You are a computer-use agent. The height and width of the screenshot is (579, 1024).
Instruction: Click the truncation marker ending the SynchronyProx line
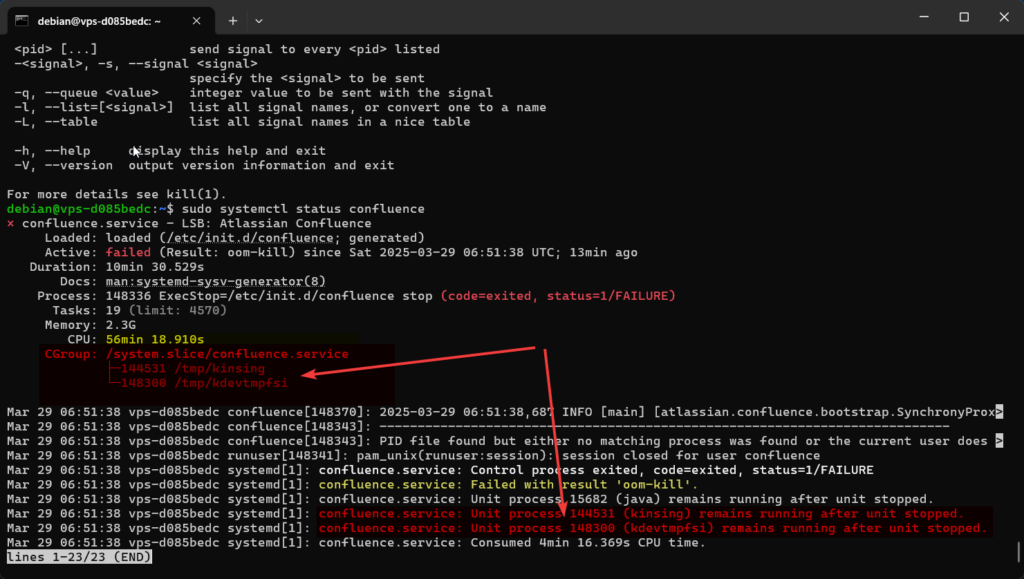click(999, 412)
